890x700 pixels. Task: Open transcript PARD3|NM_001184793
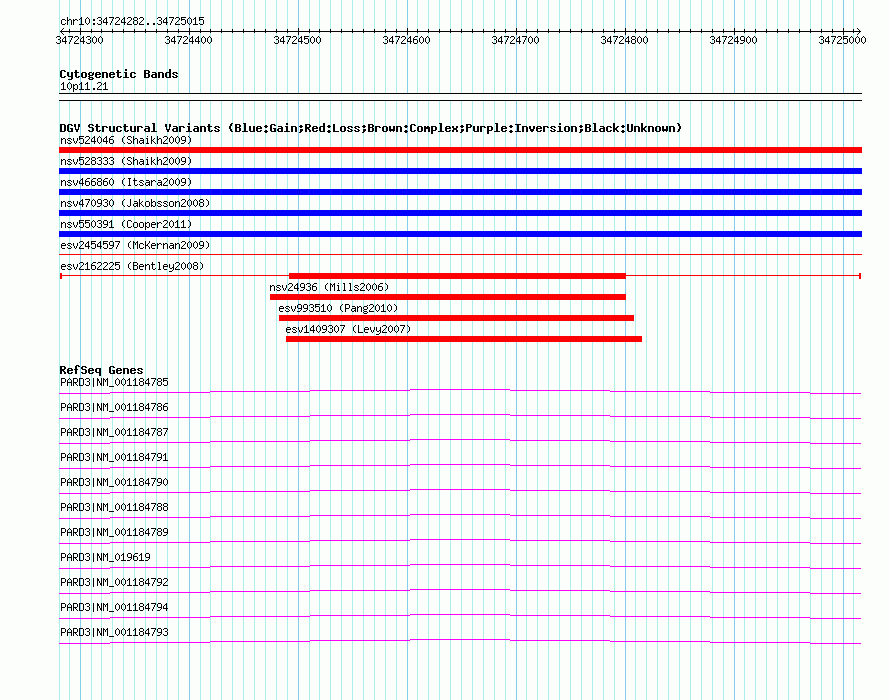pyautogui.click(x=114, y=632)
